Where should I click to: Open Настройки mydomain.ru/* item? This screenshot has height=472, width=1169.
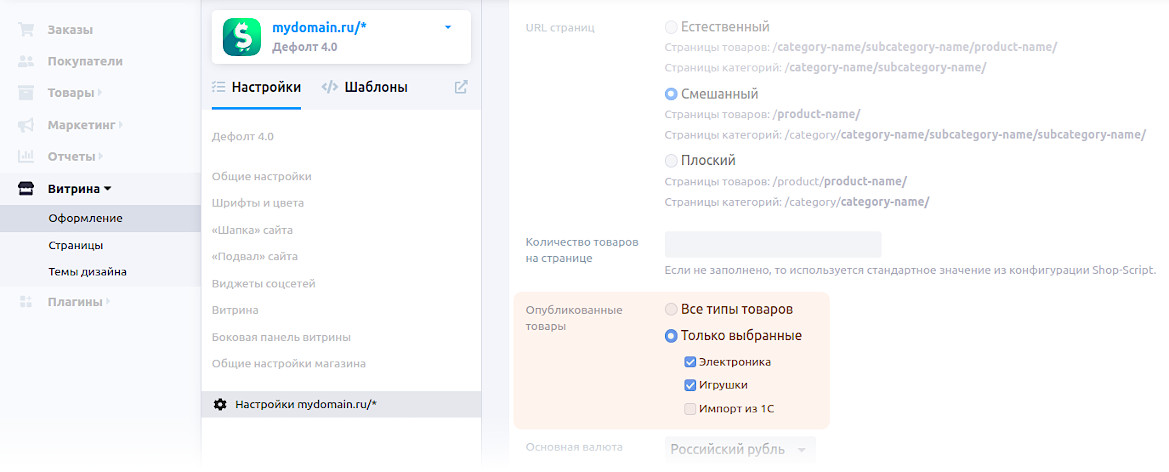341,404
